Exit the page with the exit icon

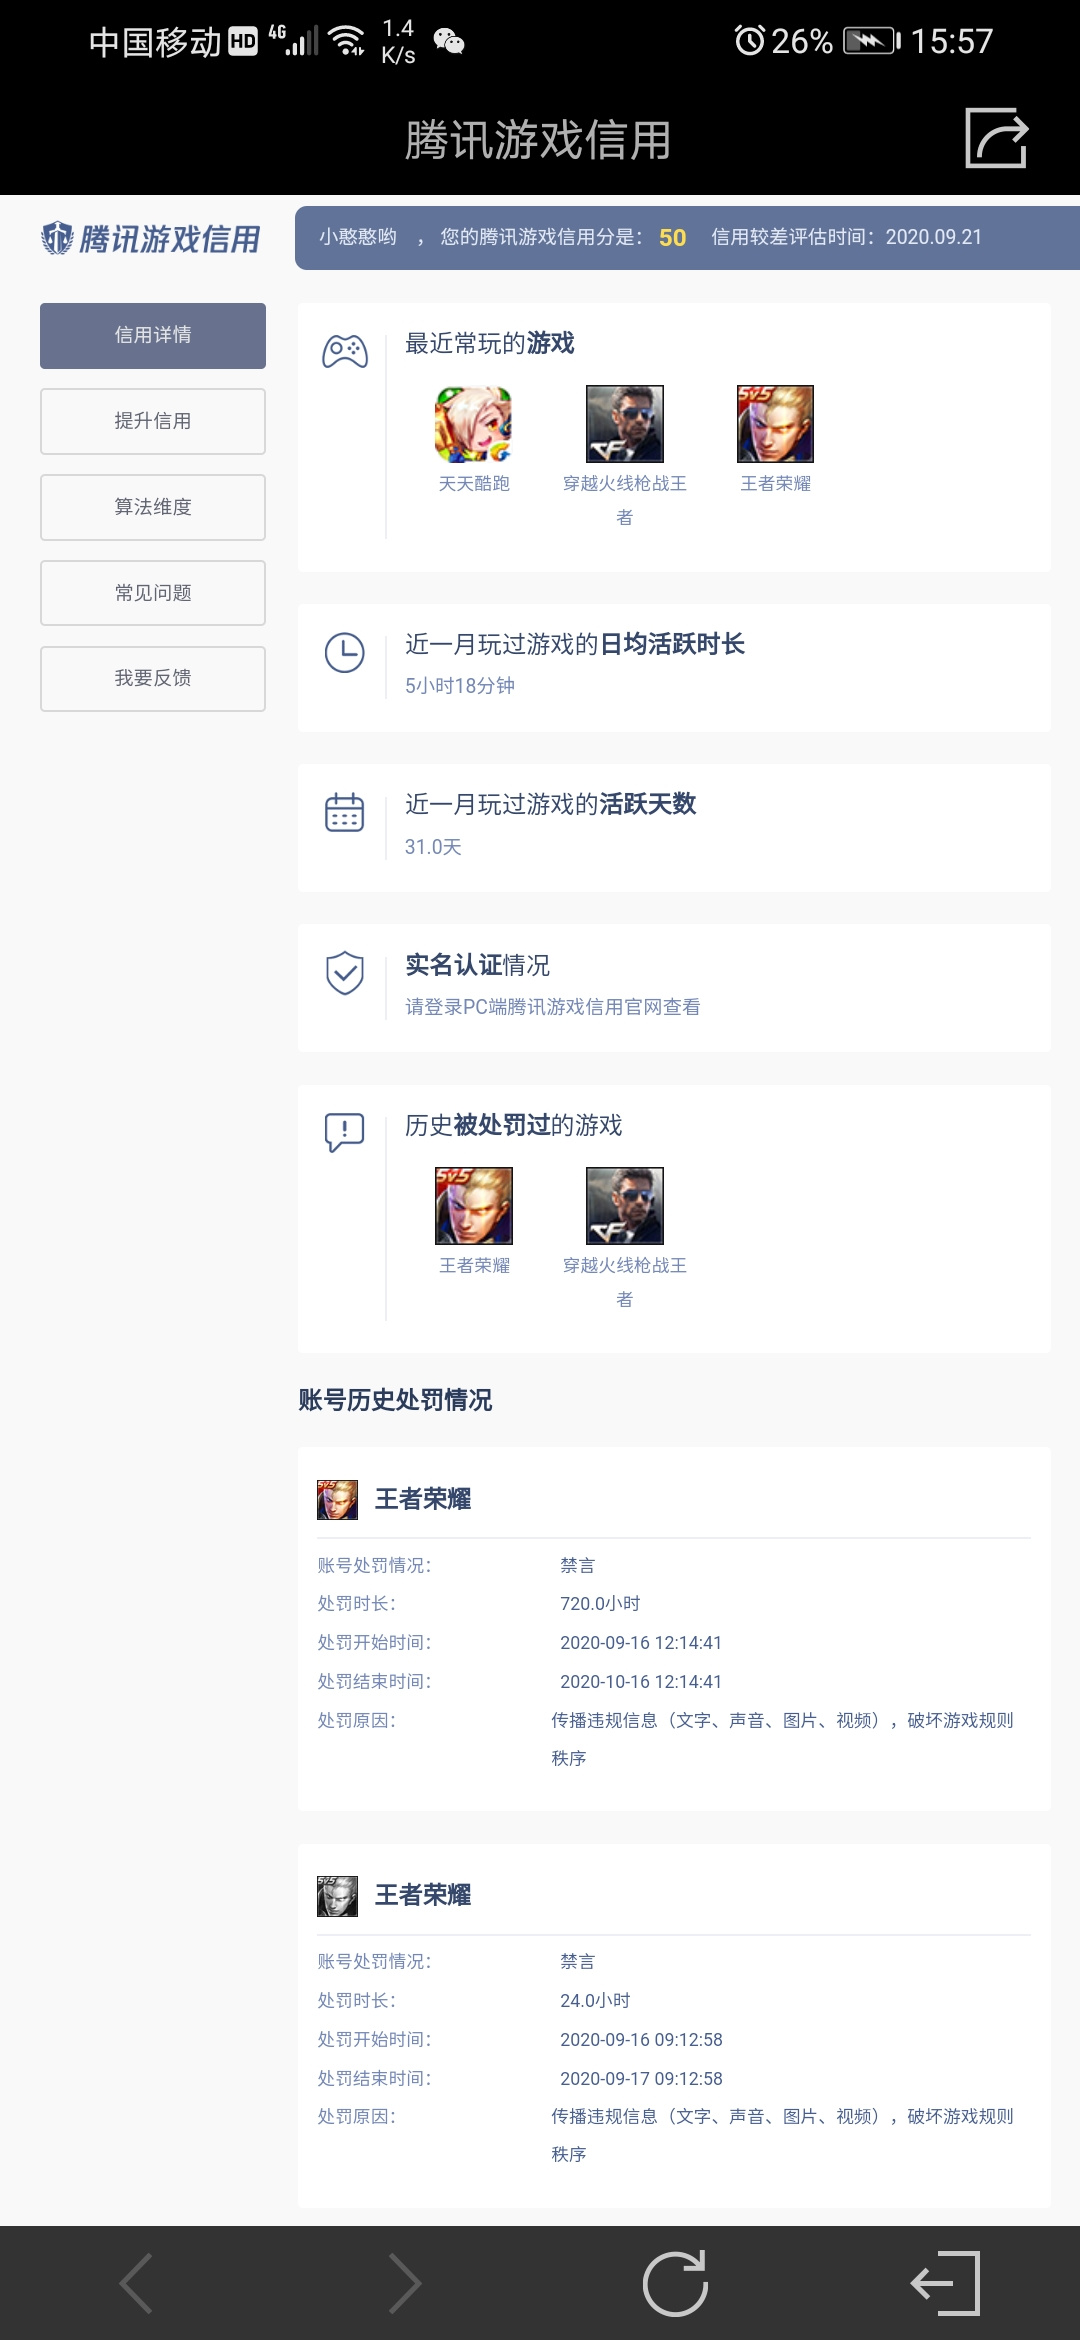pyautogui.click(x=945, y=2283)
